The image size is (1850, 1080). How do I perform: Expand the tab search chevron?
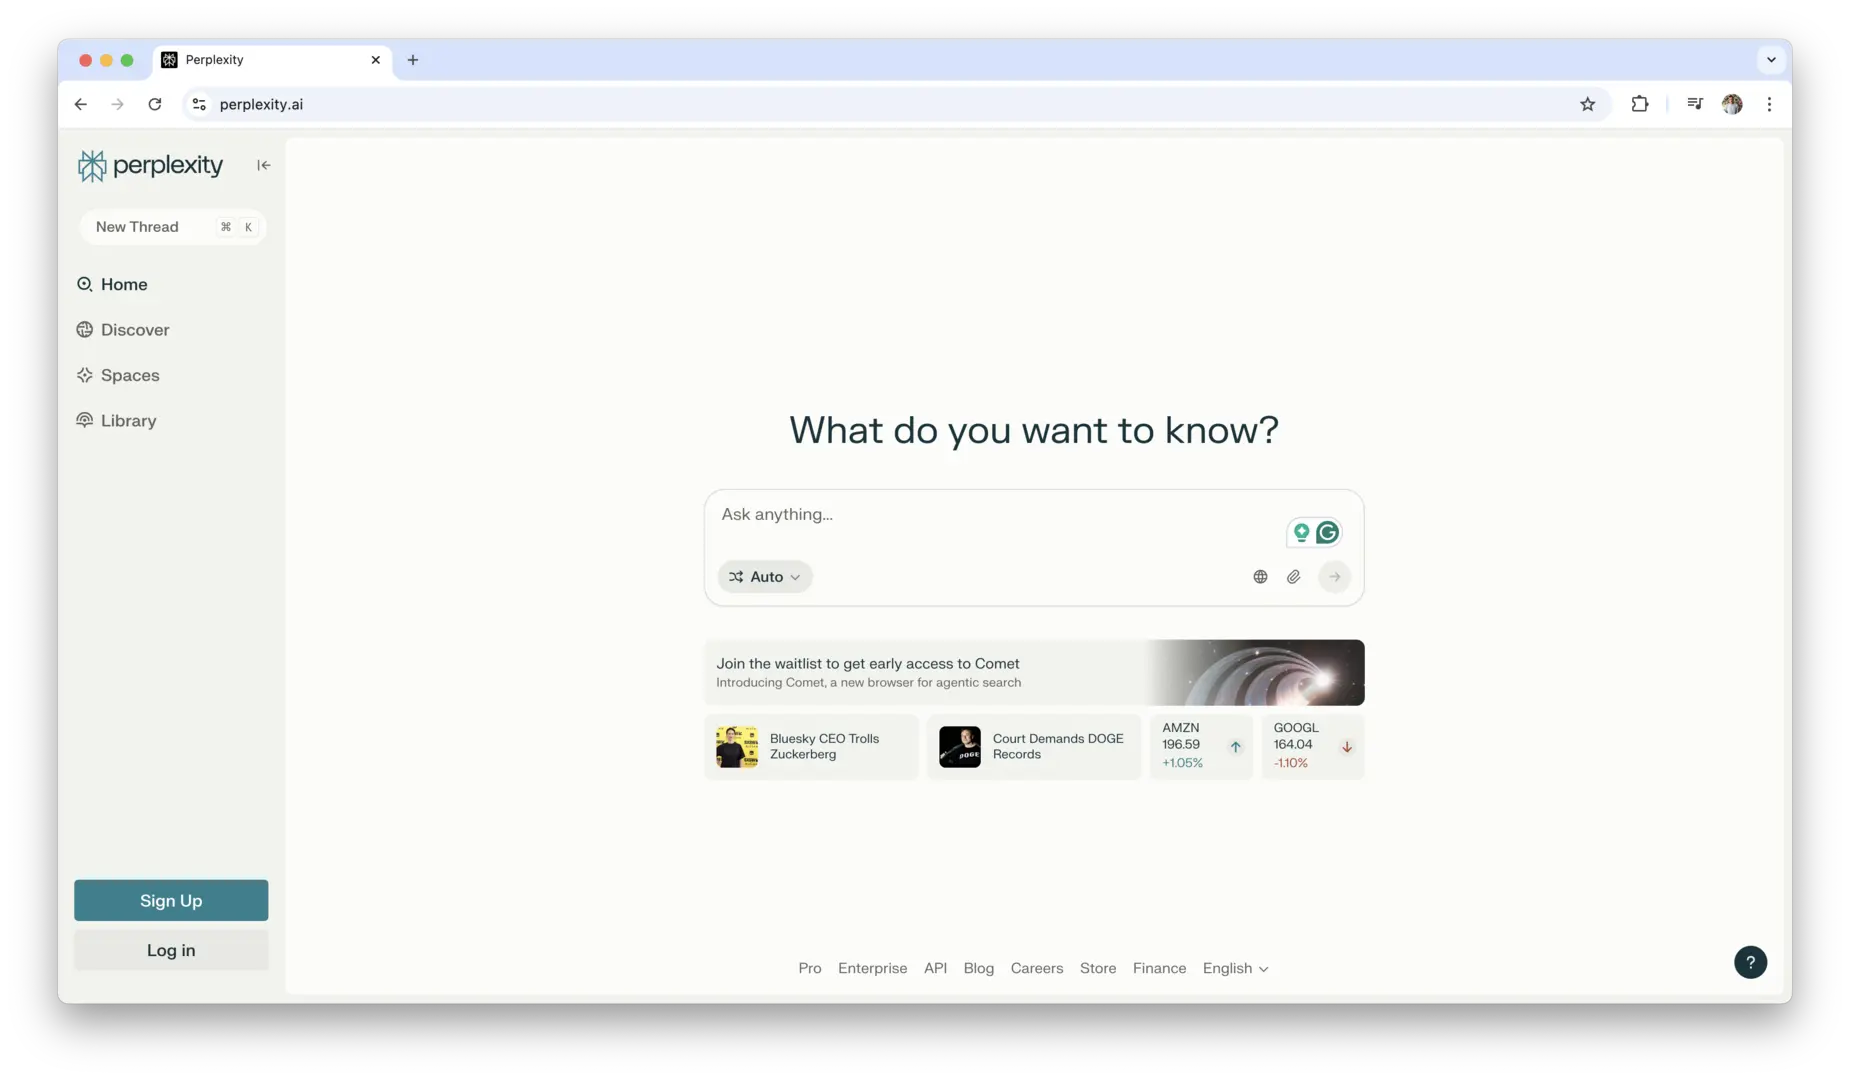click(x=1770, y=60)
